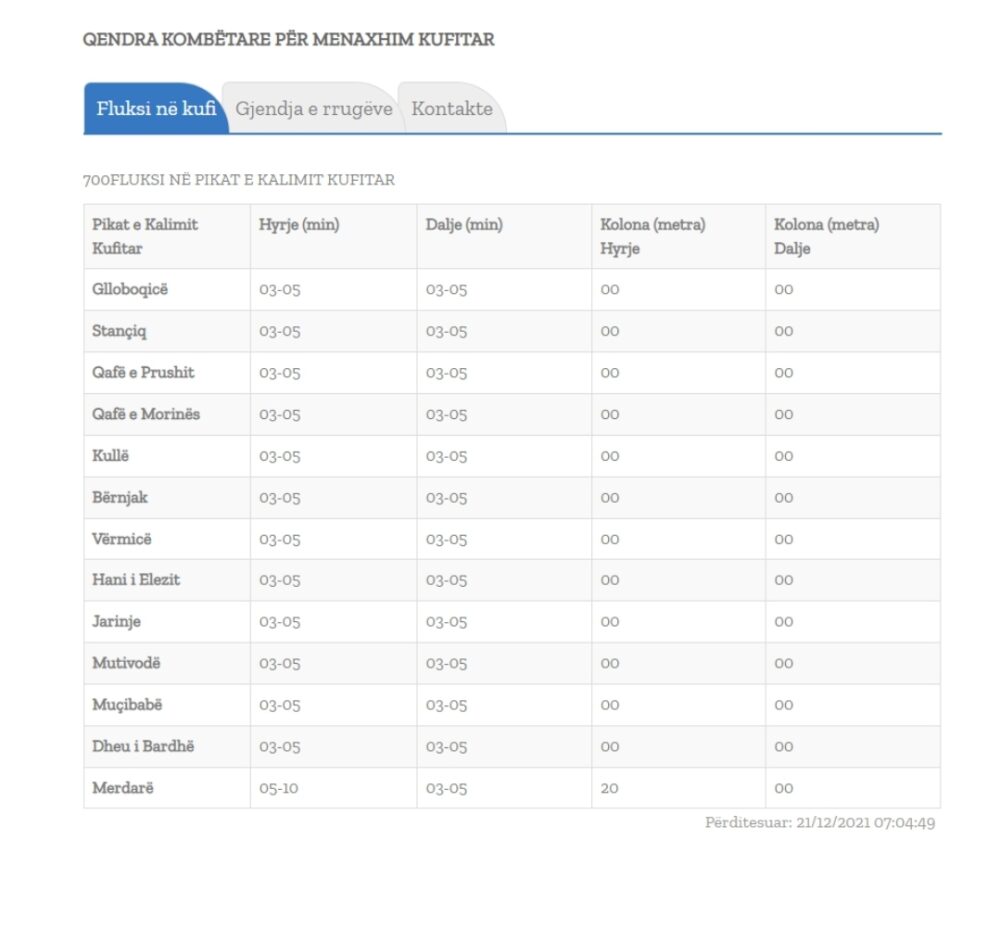Click the Glloboqicë row name
This screenshot has height=929, width=1000.
[x=130, y=289]
